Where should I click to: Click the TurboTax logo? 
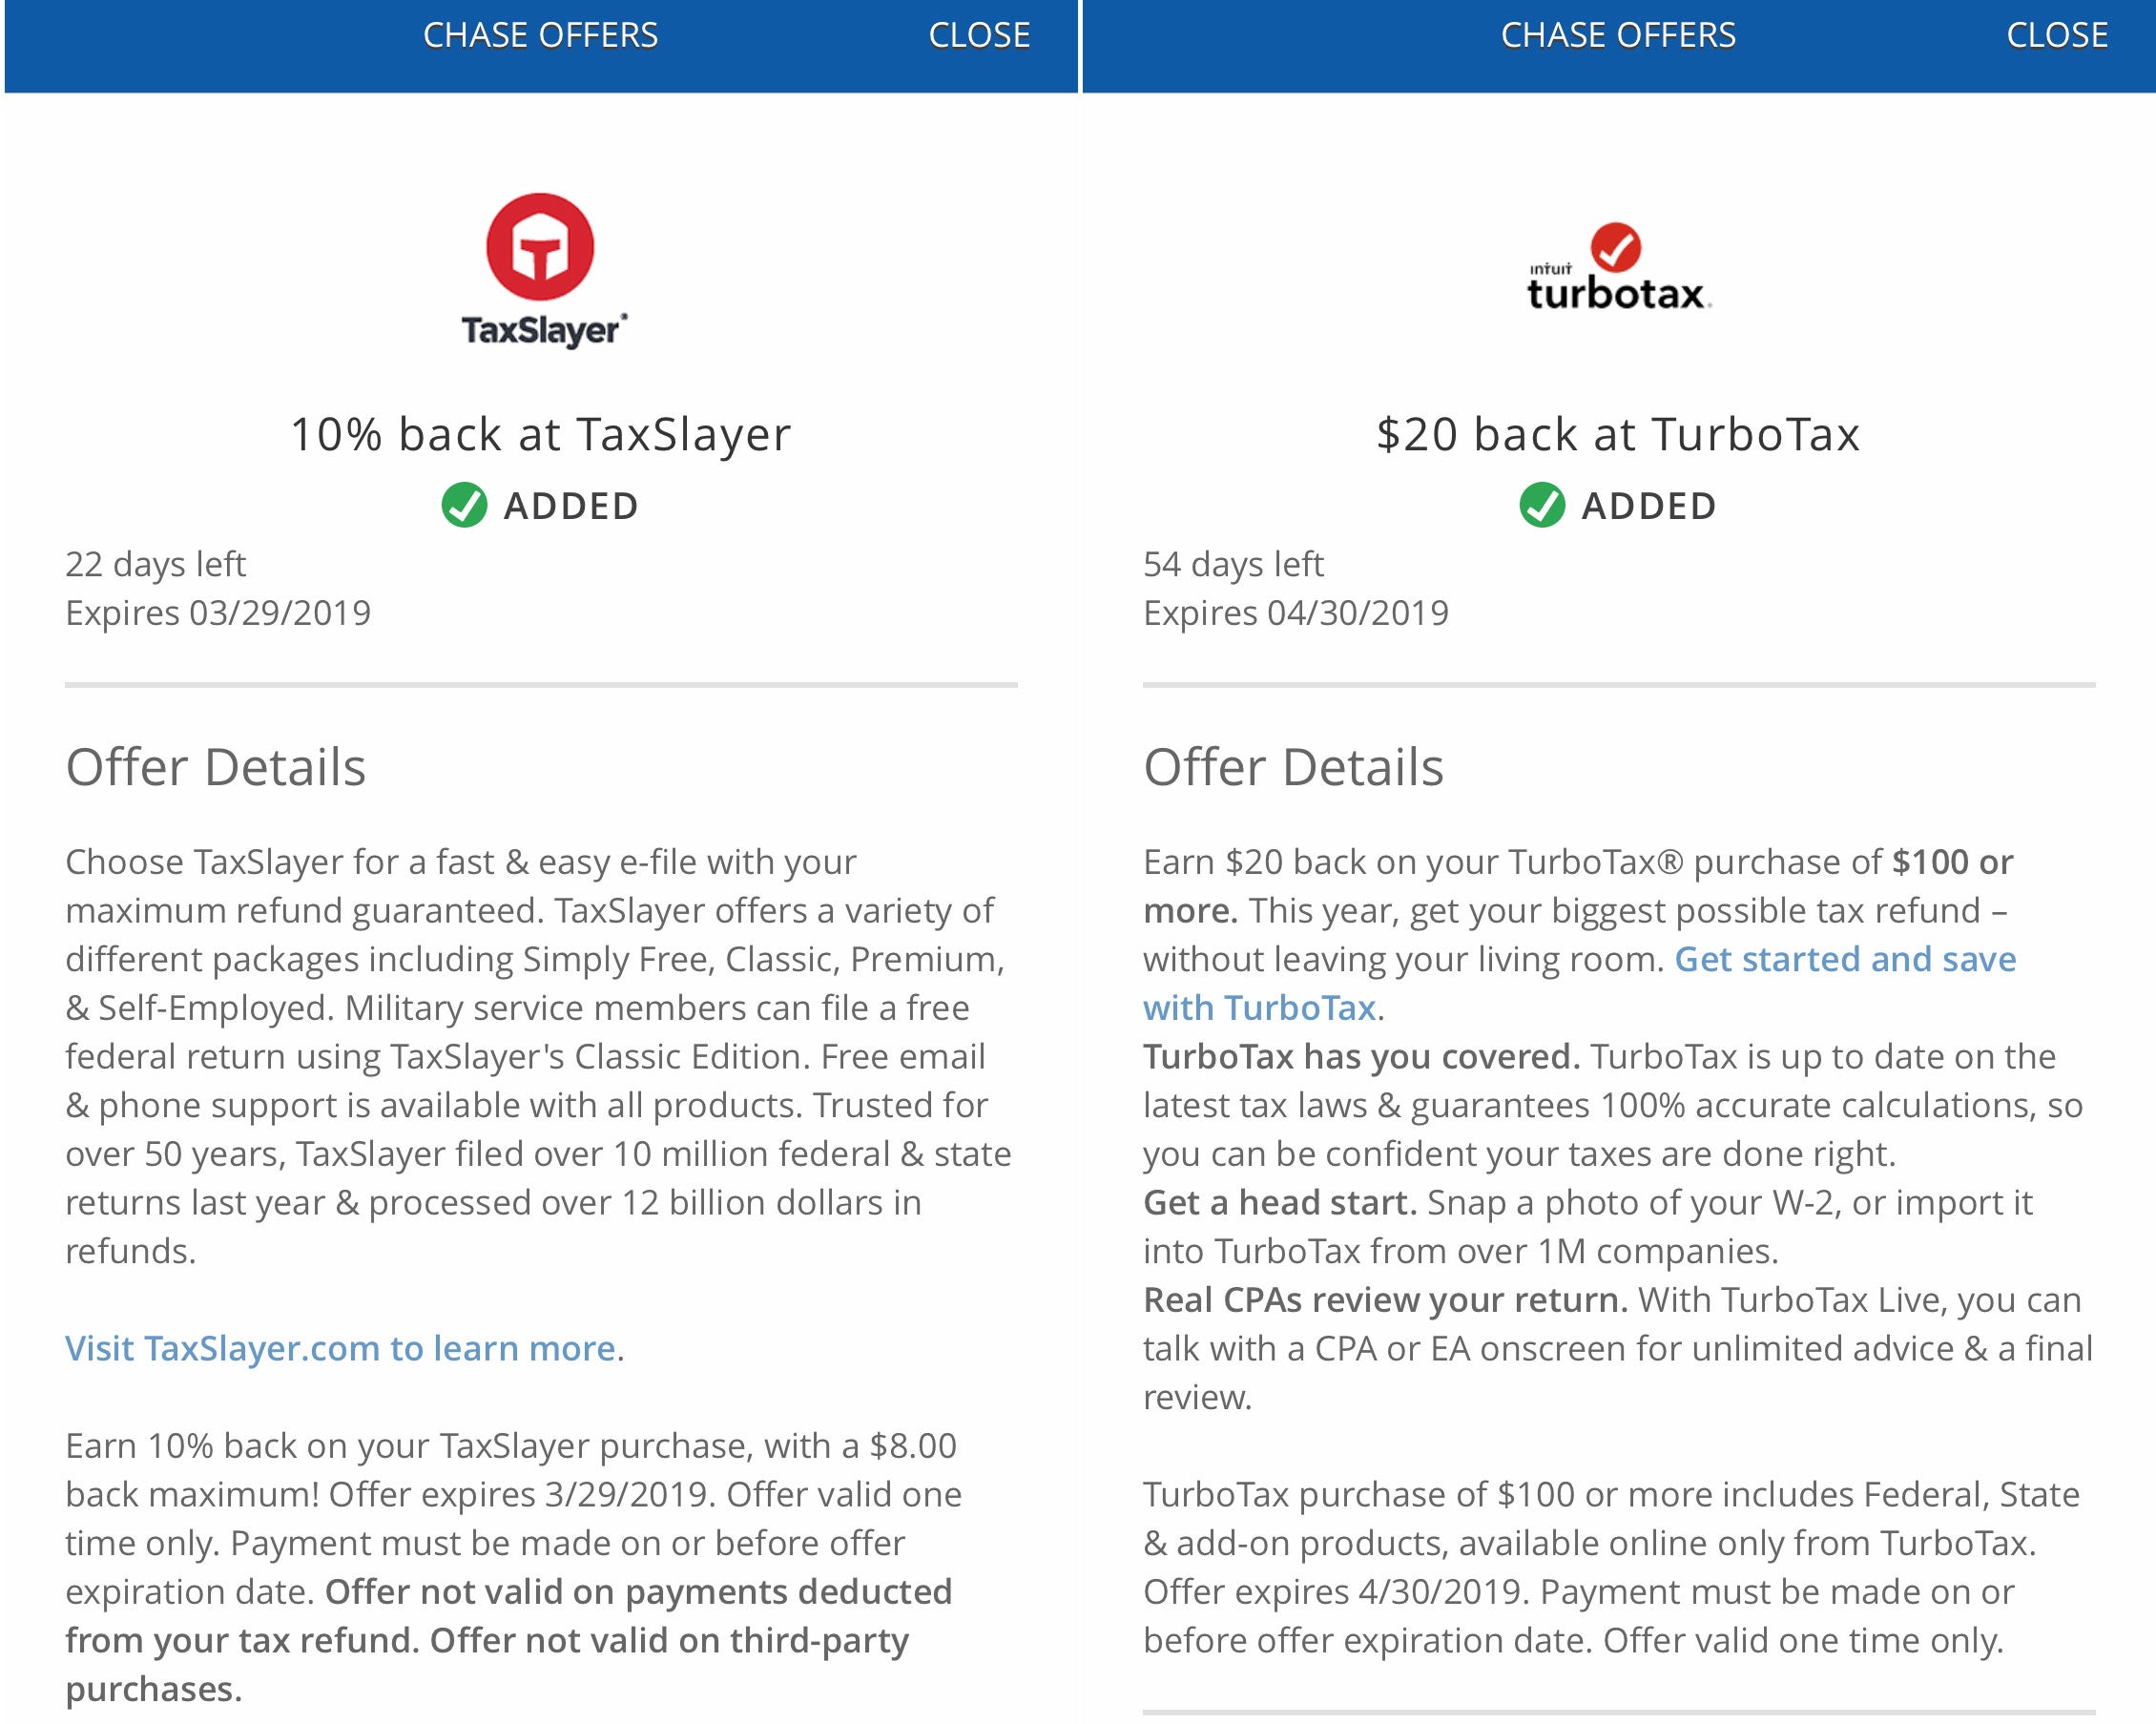[1619, 267]
